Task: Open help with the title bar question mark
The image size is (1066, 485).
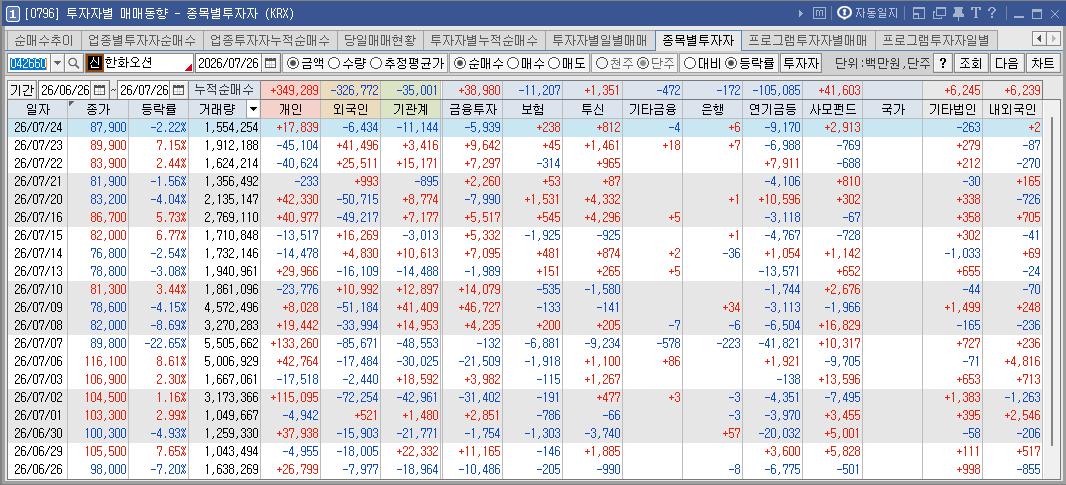Action: [992, 13]
